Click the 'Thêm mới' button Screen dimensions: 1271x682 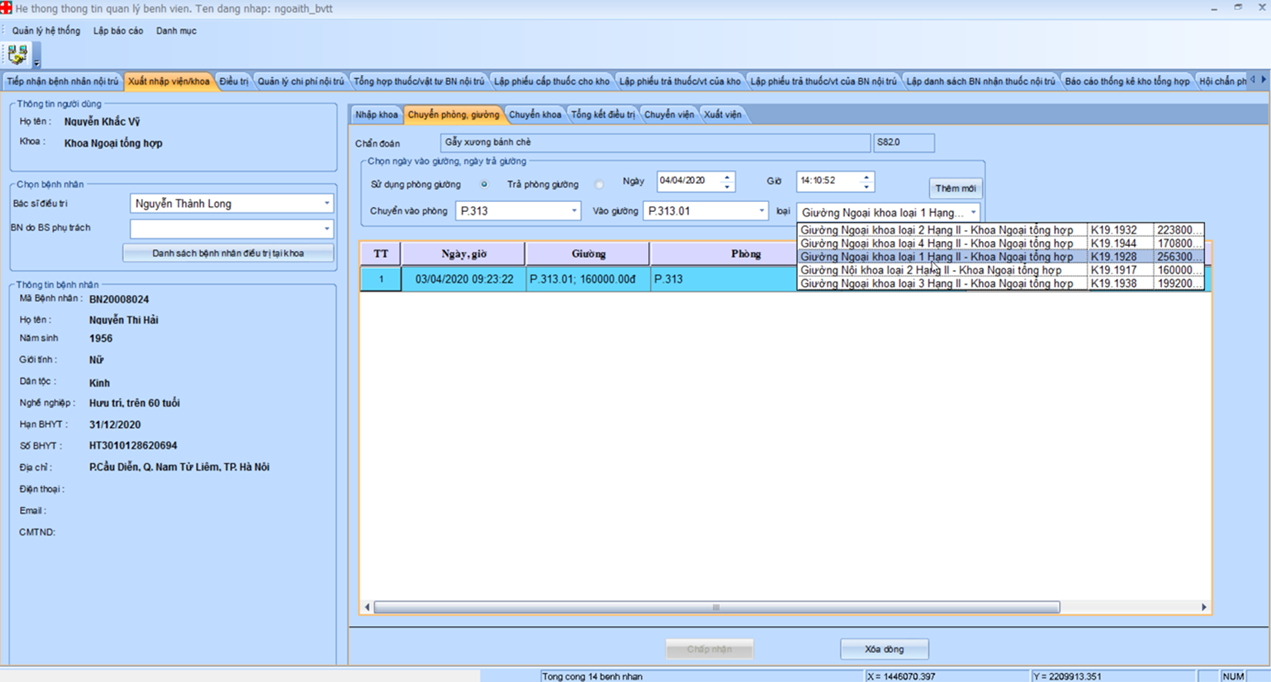(x=955, y=188)
